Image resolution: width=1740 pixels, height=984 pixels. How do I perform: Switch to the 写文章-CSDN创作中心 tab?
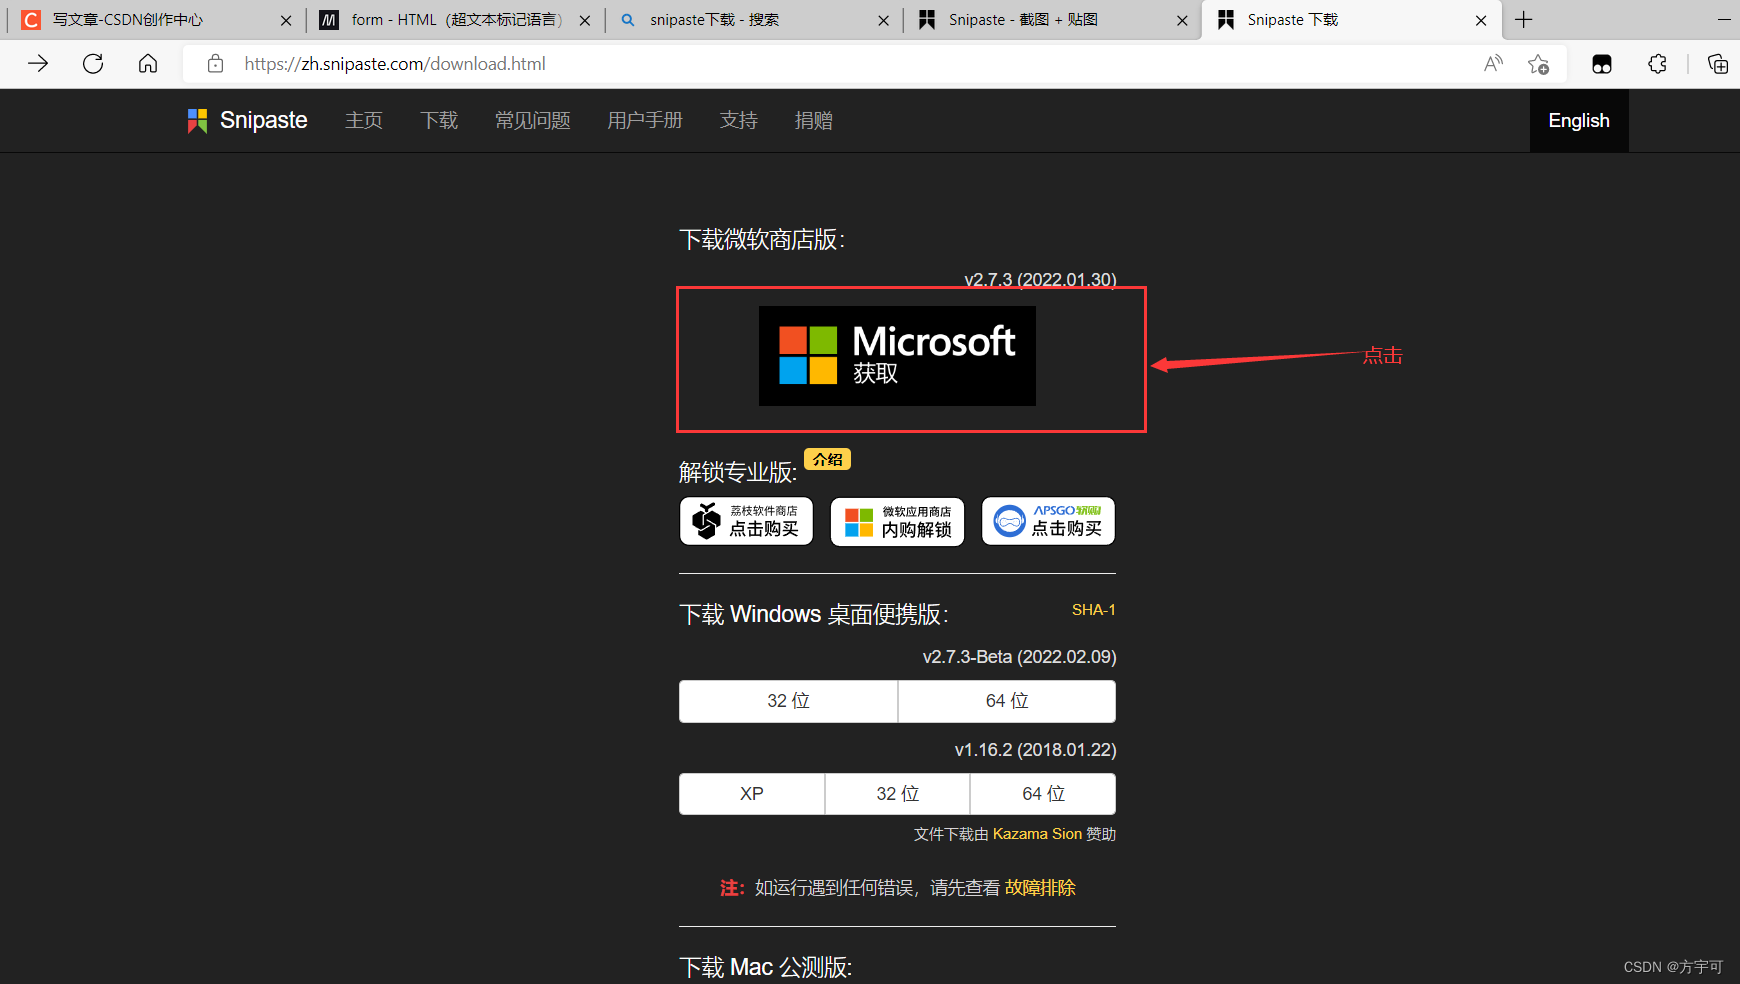point(157,20)
